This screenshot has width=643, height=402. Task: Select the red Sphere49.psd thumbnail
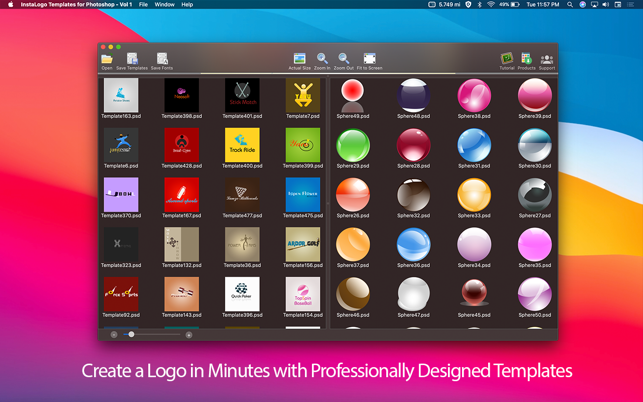click(353, 95)
